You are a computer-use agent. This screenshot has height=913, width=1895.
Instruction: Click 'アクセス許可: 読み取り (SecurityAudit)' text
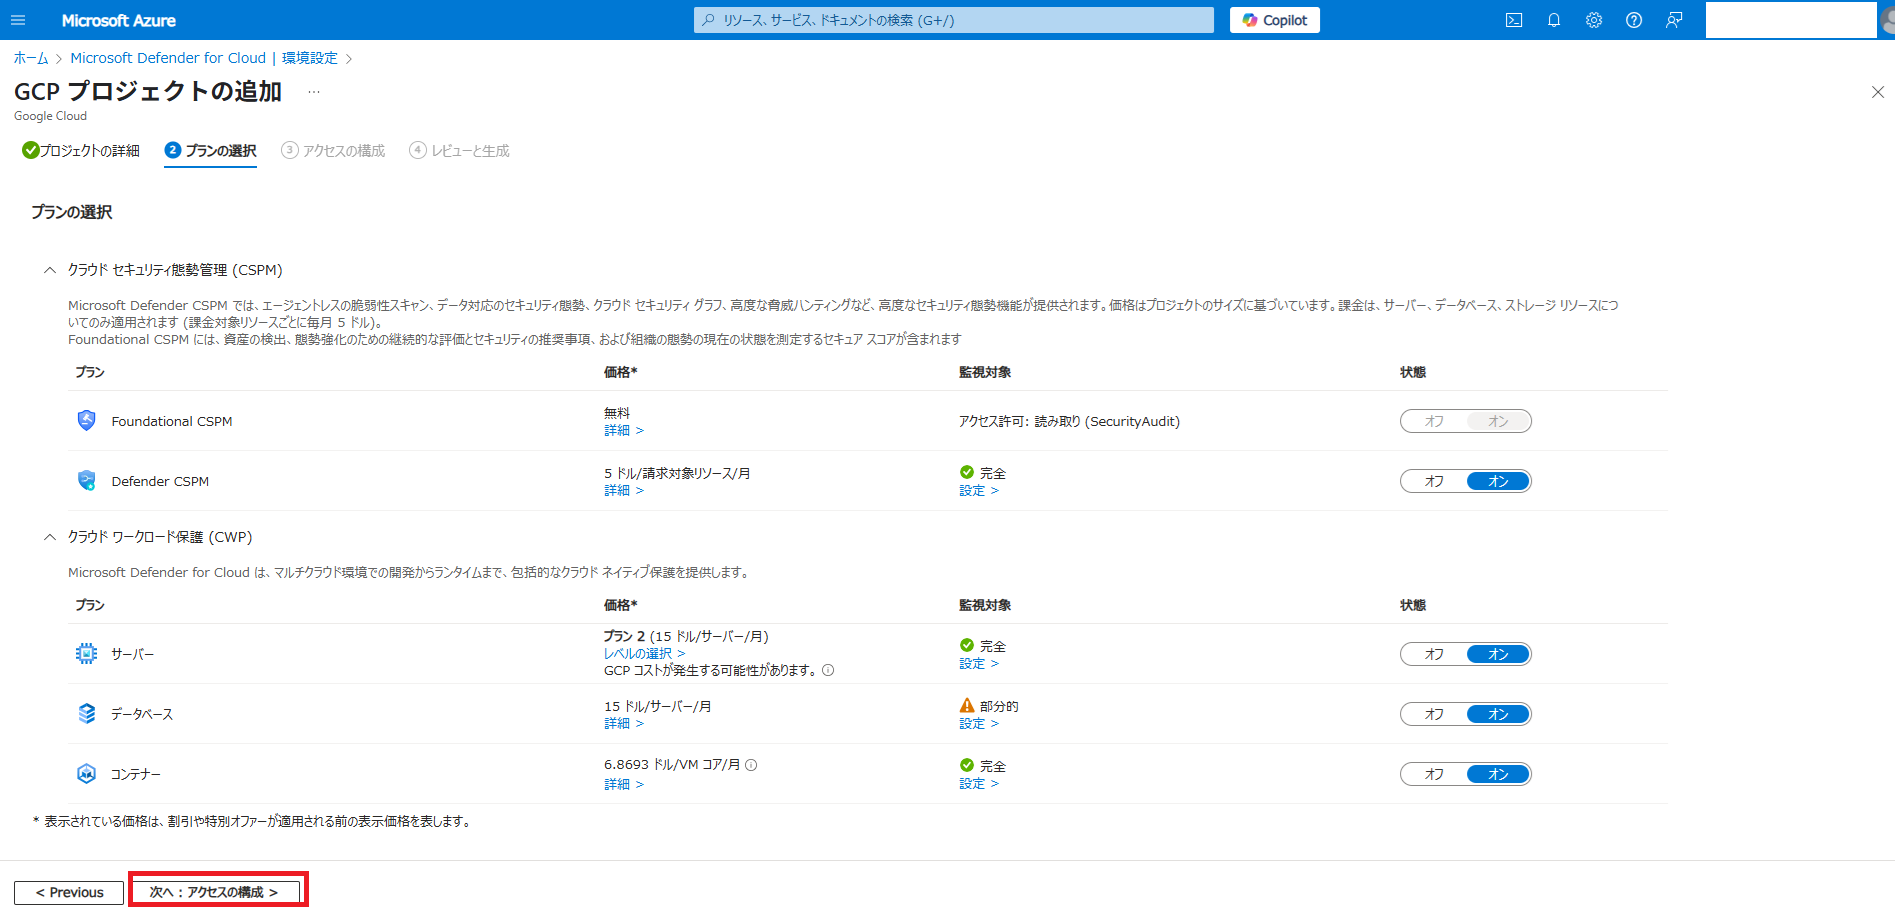tap(1069, 421)
